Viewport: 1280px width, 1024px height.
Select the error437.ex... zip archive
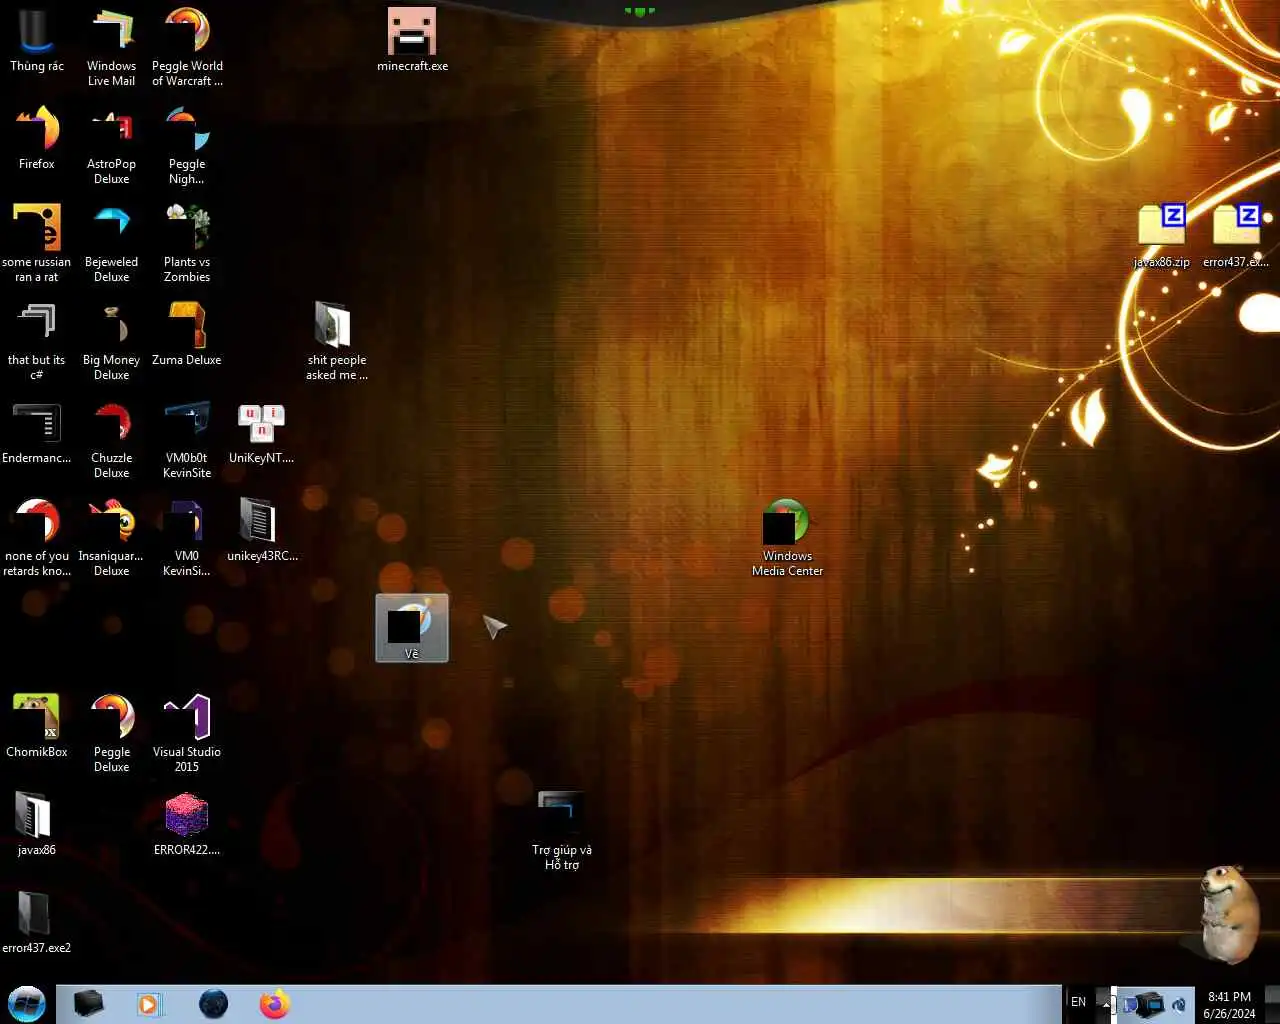pyautogui.click(x=1236, y=236)
